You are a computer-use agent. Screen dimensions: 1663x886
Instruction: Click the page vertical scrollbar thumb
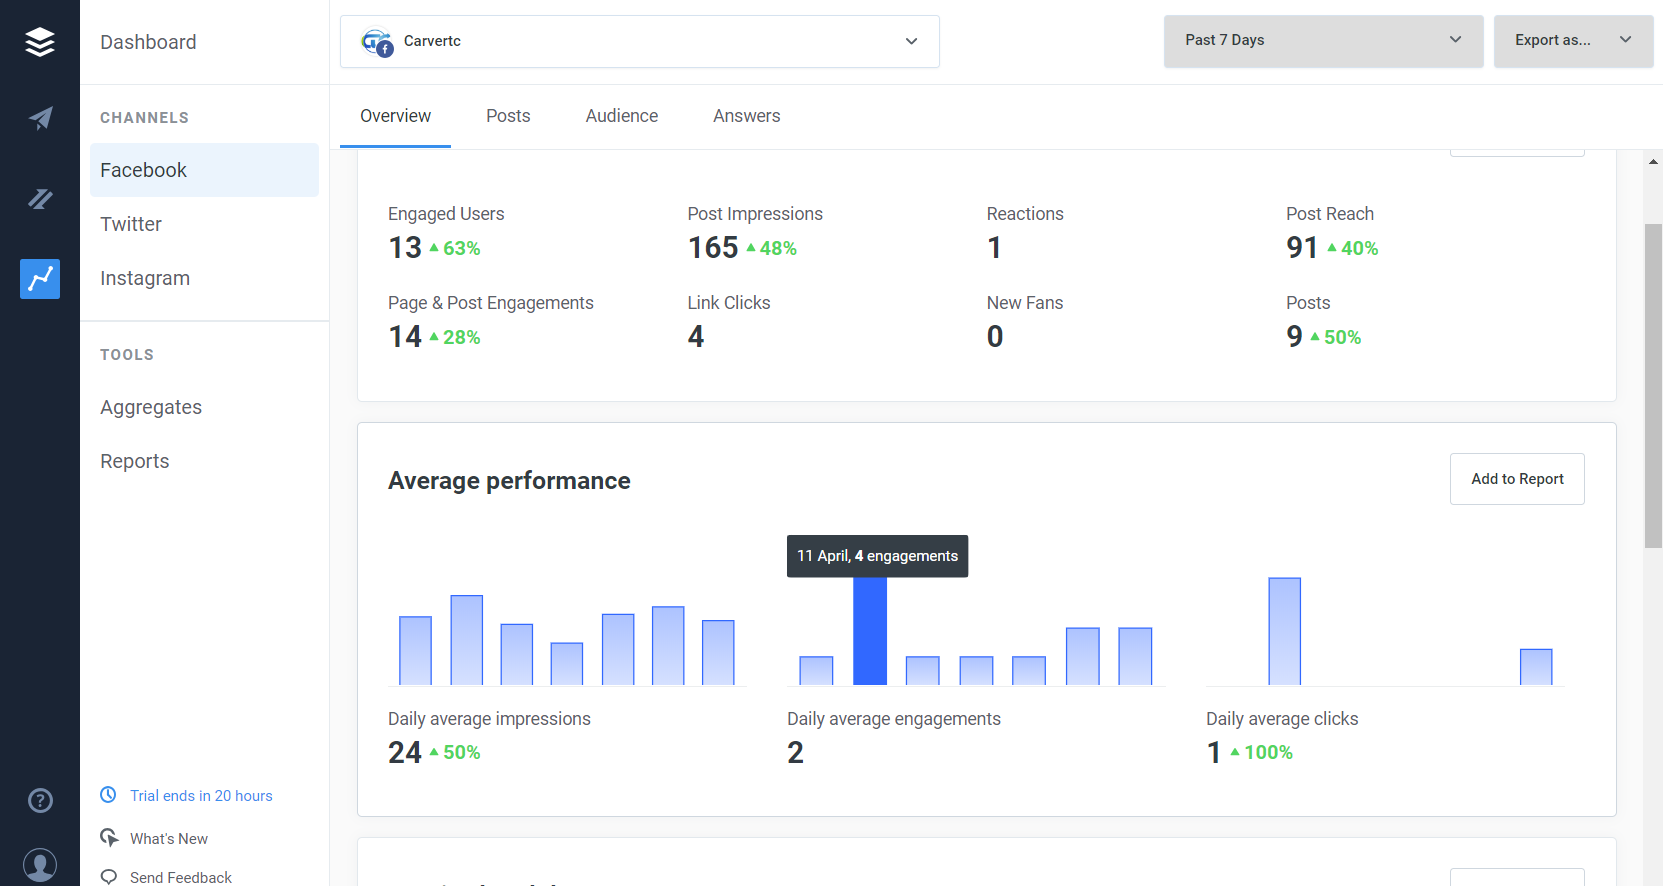(x=1654, y=386)
